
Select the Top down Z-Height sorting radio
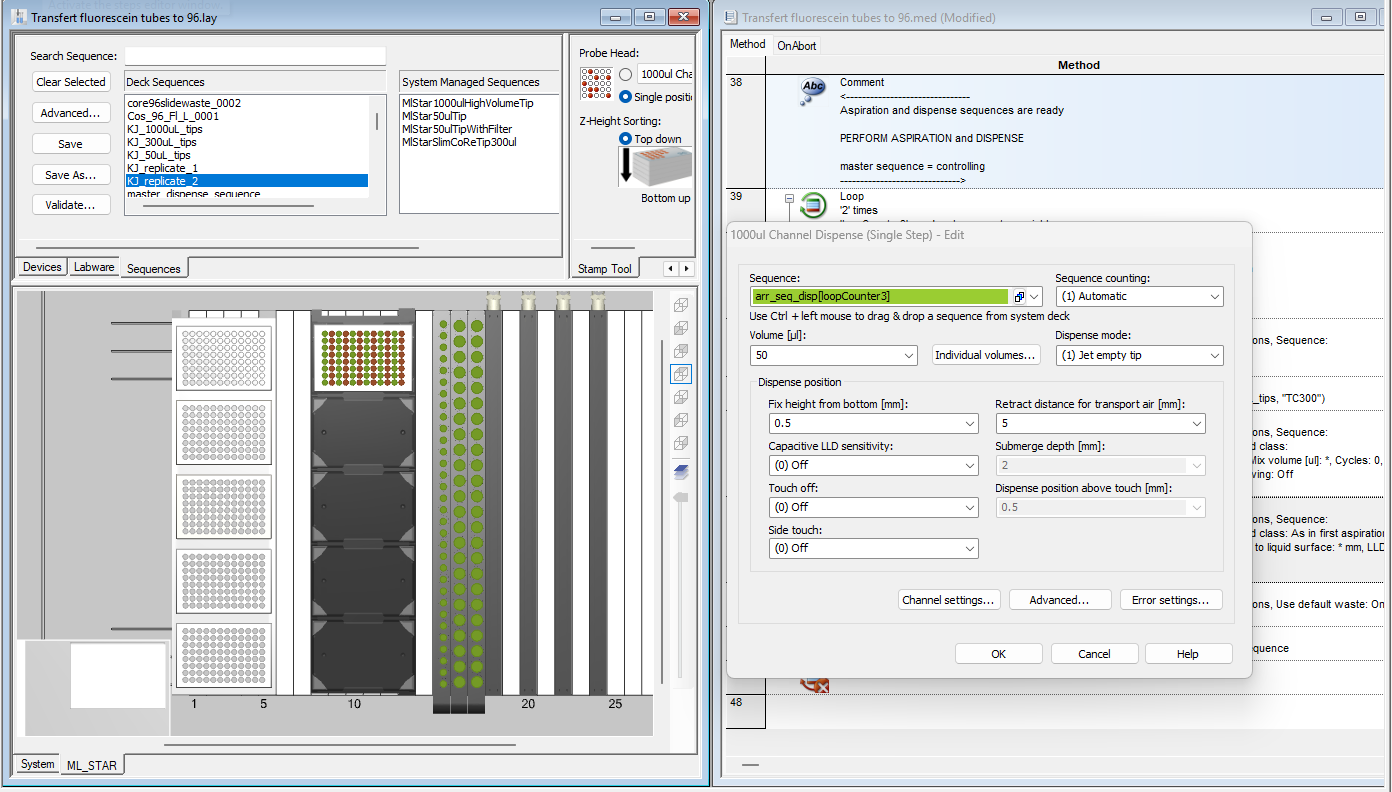pyautogui.click(x=625, y=139)
